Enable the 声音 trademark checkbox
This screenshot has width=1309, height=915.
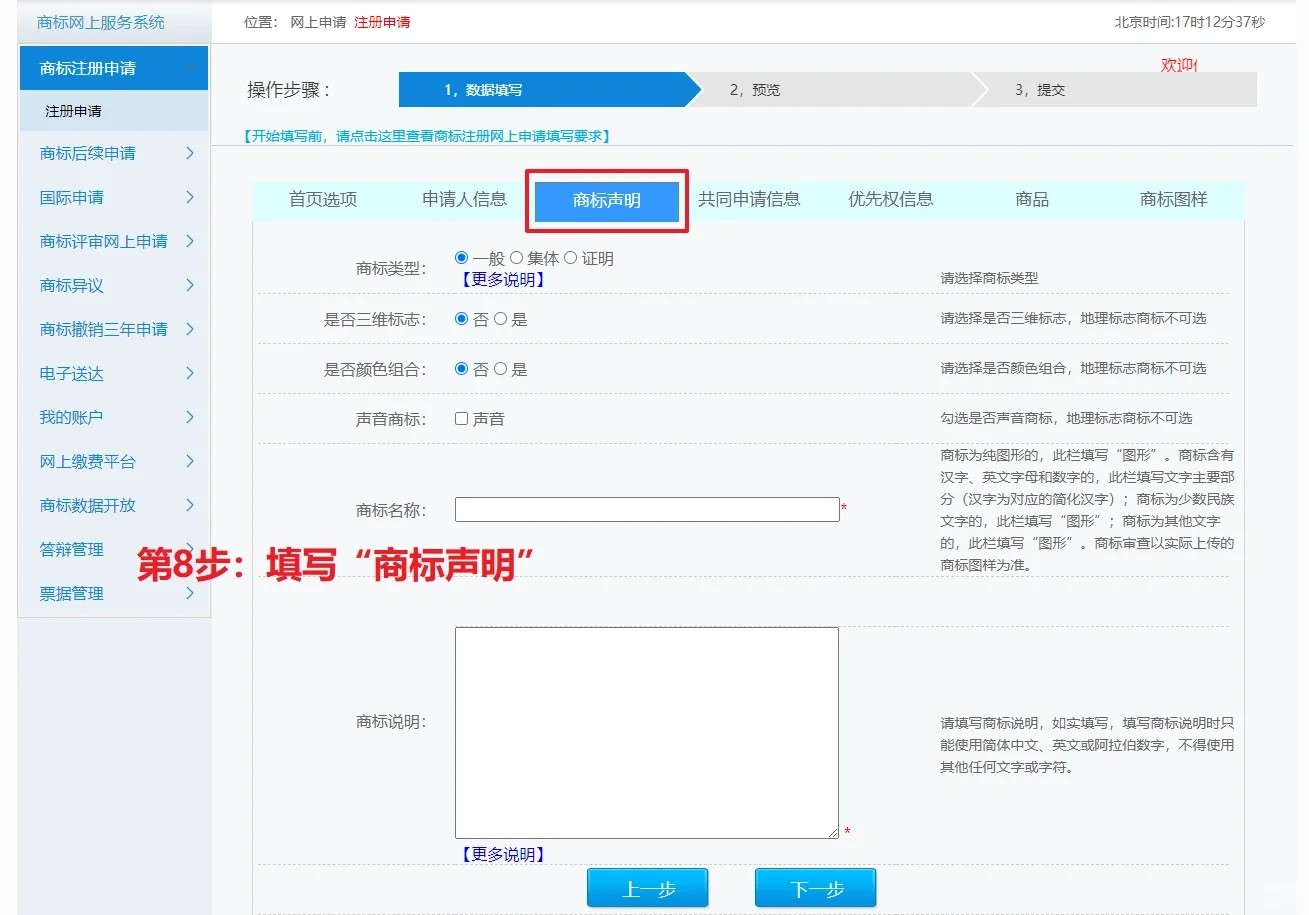462,419
